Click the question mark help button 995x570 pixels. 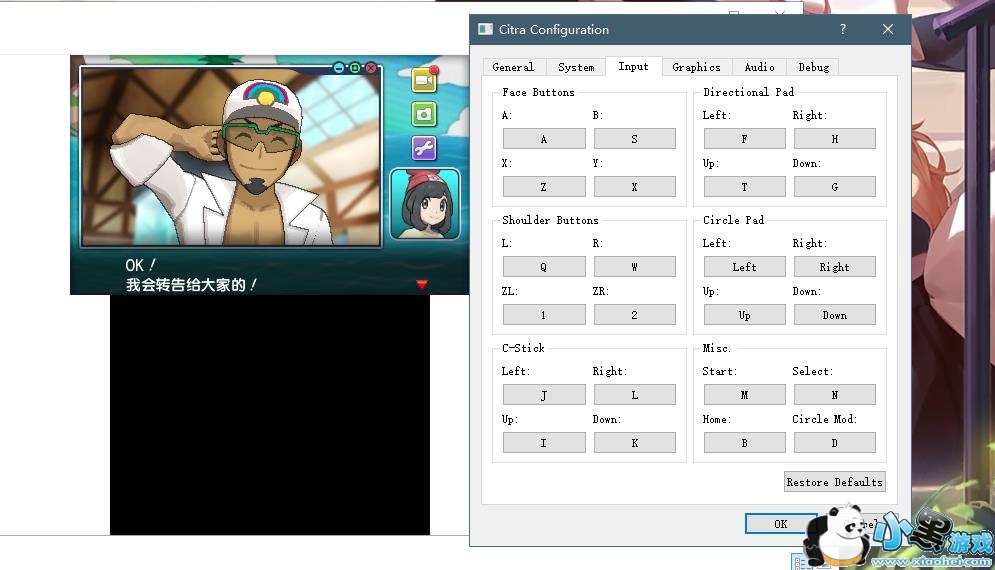tap(843, 29)
